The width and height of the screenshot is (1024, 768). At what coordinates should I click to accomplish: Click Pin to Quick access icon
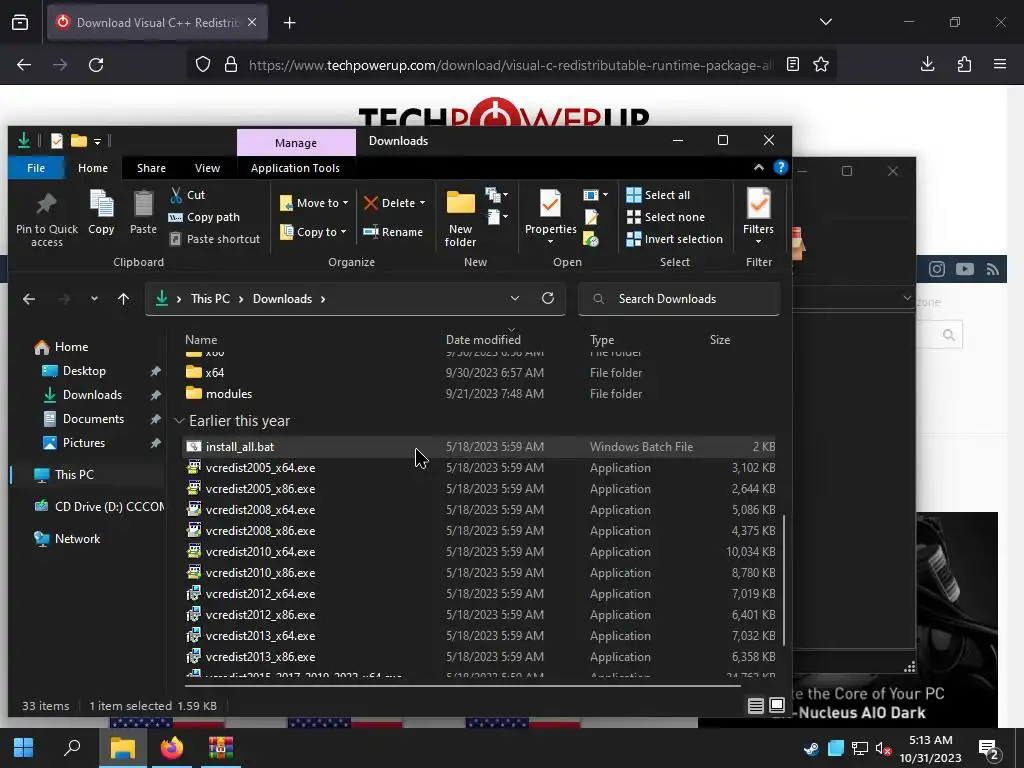click(x=46, y=219)
